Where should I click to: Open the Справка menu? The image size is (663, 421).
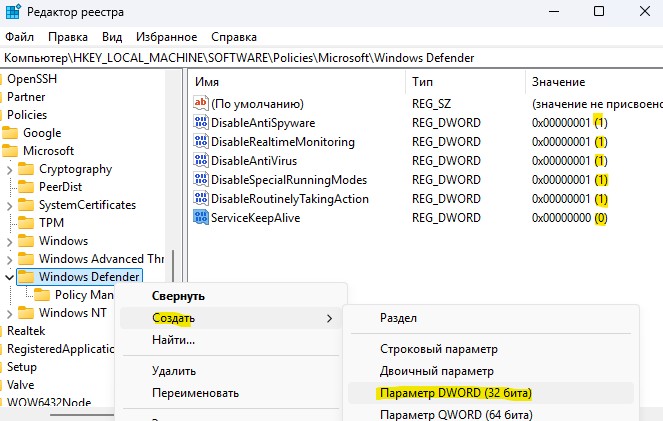coord(234,37)
